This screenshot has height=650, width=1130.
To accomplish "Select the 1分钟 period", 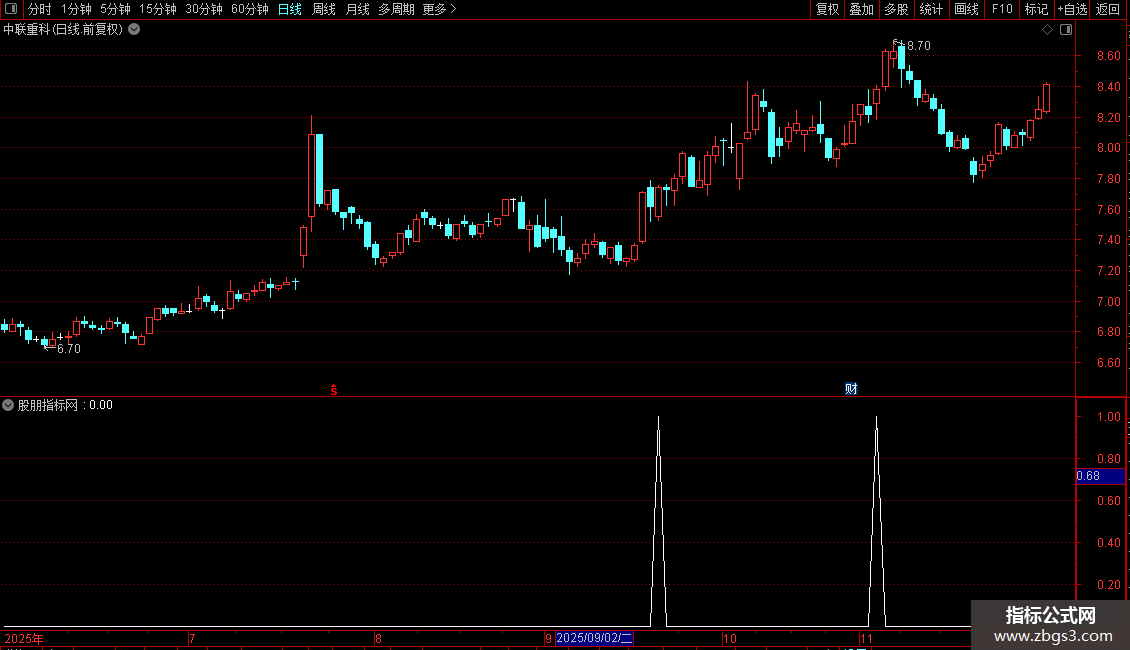I will coord(76,9).
